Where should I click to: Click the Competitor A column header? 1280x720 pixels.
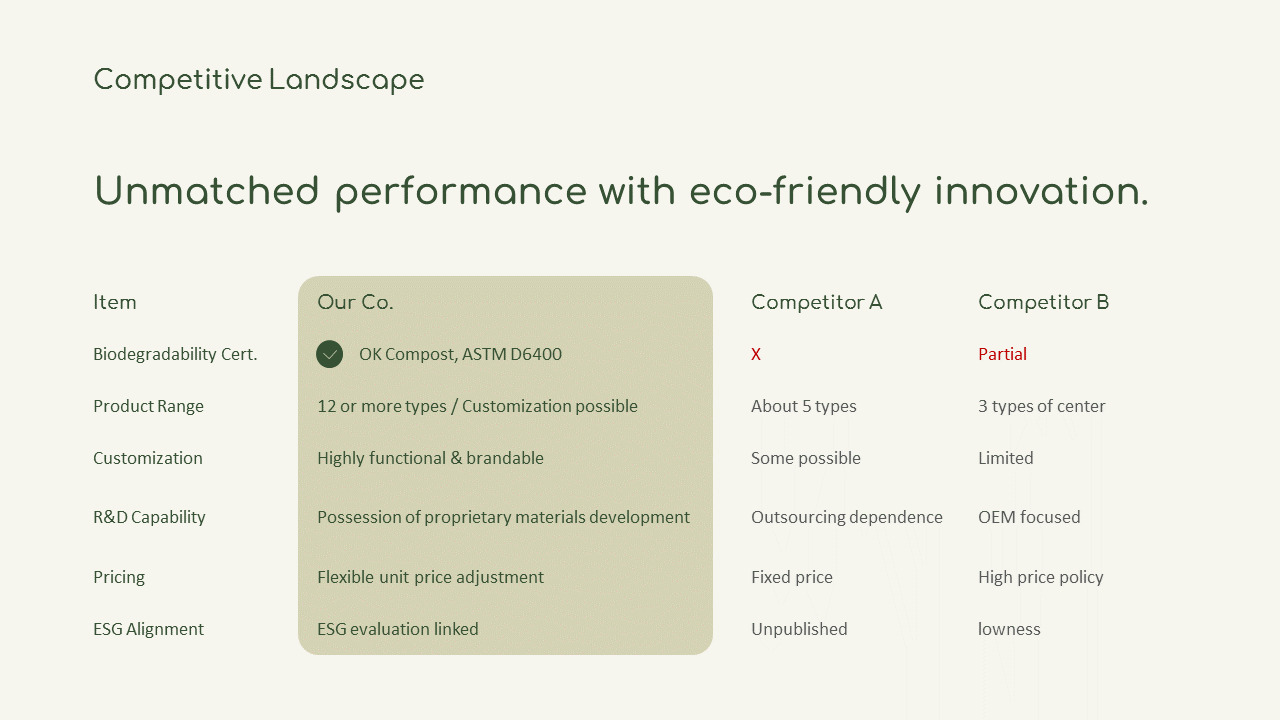816,302
